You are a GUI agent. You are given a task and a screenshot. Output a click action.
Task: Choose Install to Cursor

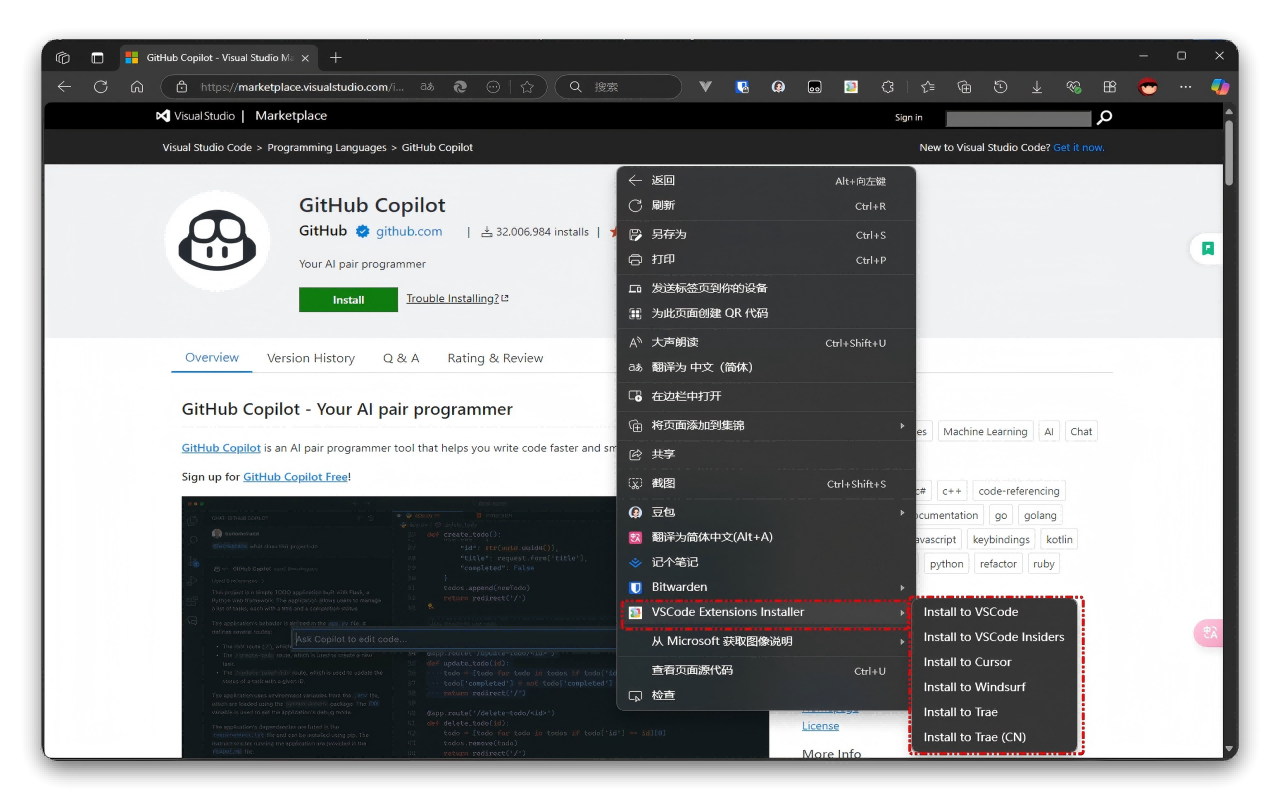point(994,662)
